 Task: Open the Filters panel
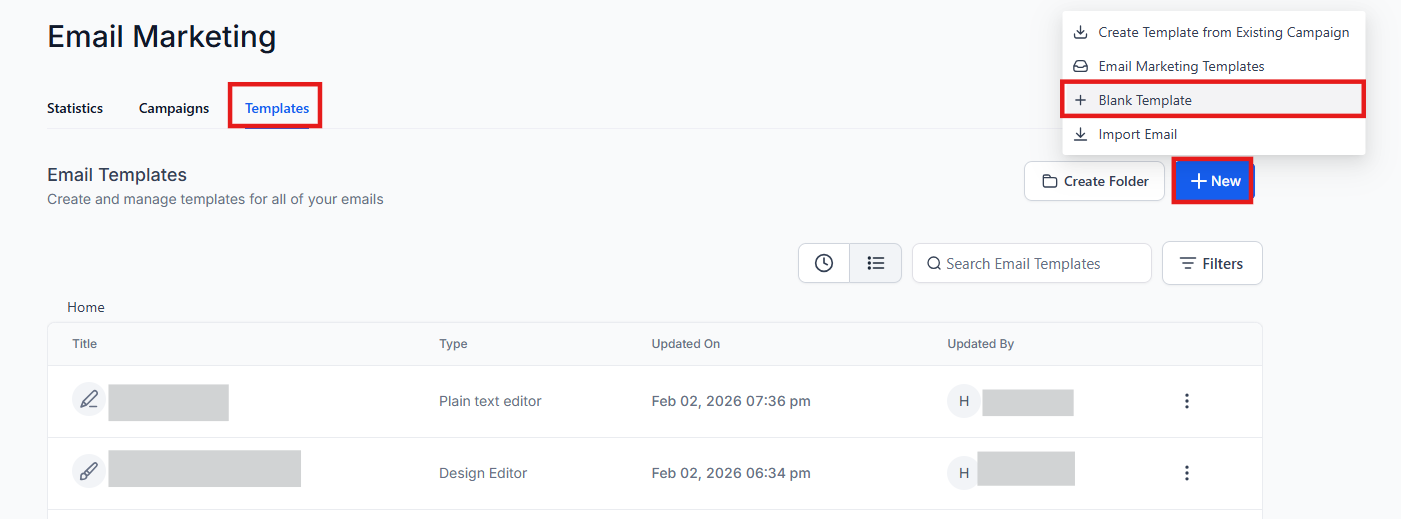[x=1212, y=264]
